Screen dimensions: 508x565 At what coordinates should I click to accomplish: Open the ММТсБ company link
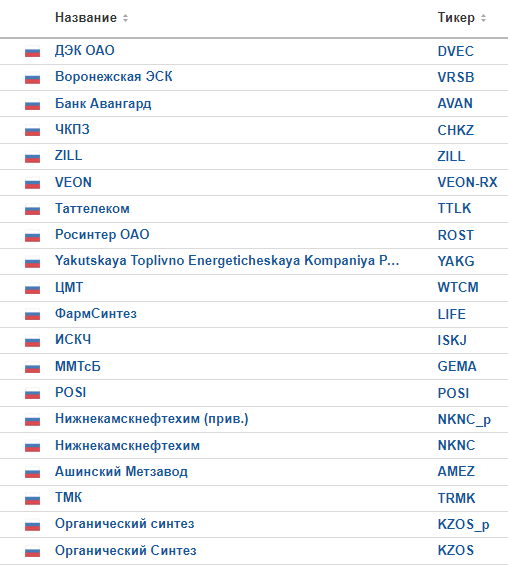tap(77, 366)
